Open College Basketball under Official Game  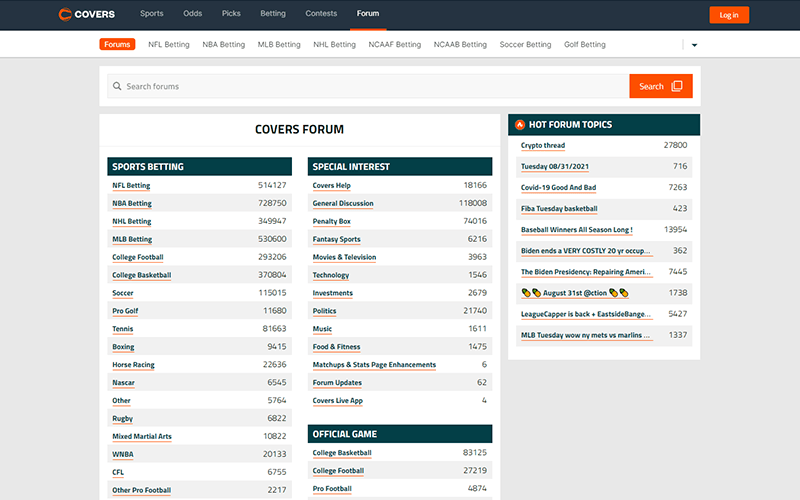pos(342,453)
